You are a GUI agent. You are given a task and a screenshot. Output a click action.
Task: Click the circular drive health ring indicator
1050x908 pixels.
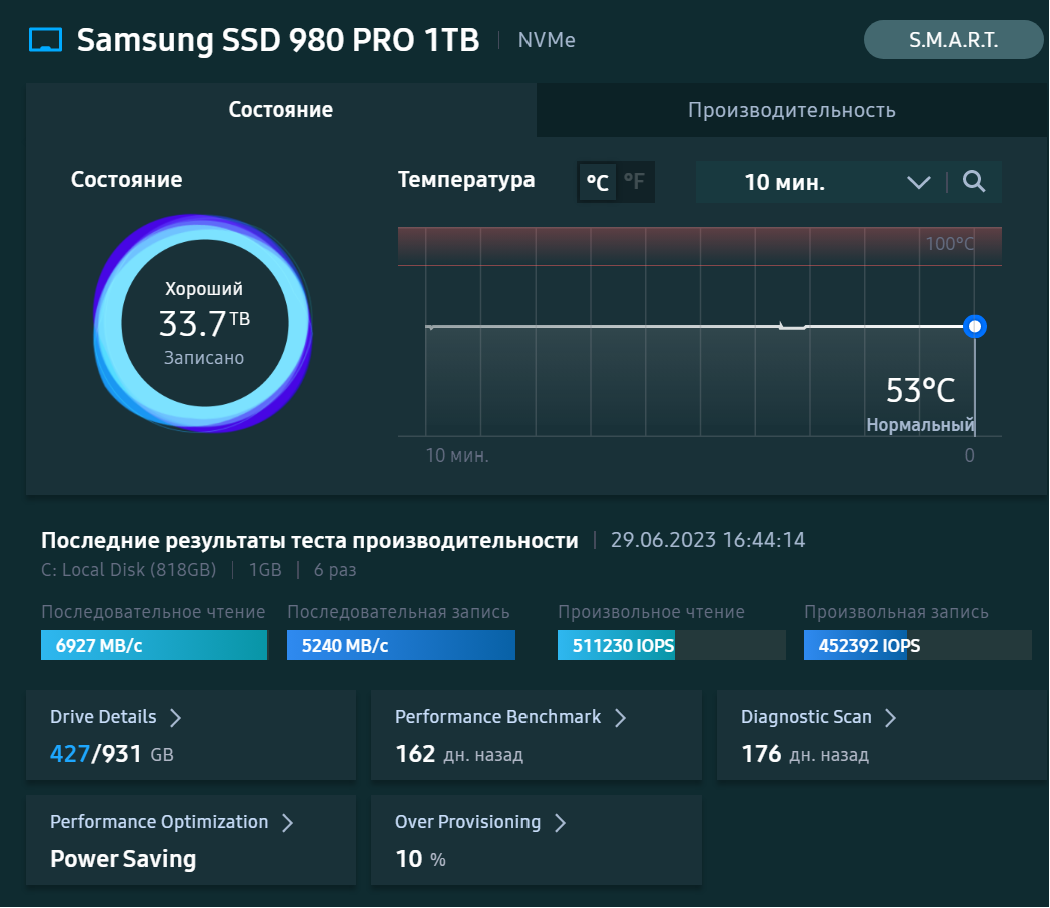coord(204,323)
